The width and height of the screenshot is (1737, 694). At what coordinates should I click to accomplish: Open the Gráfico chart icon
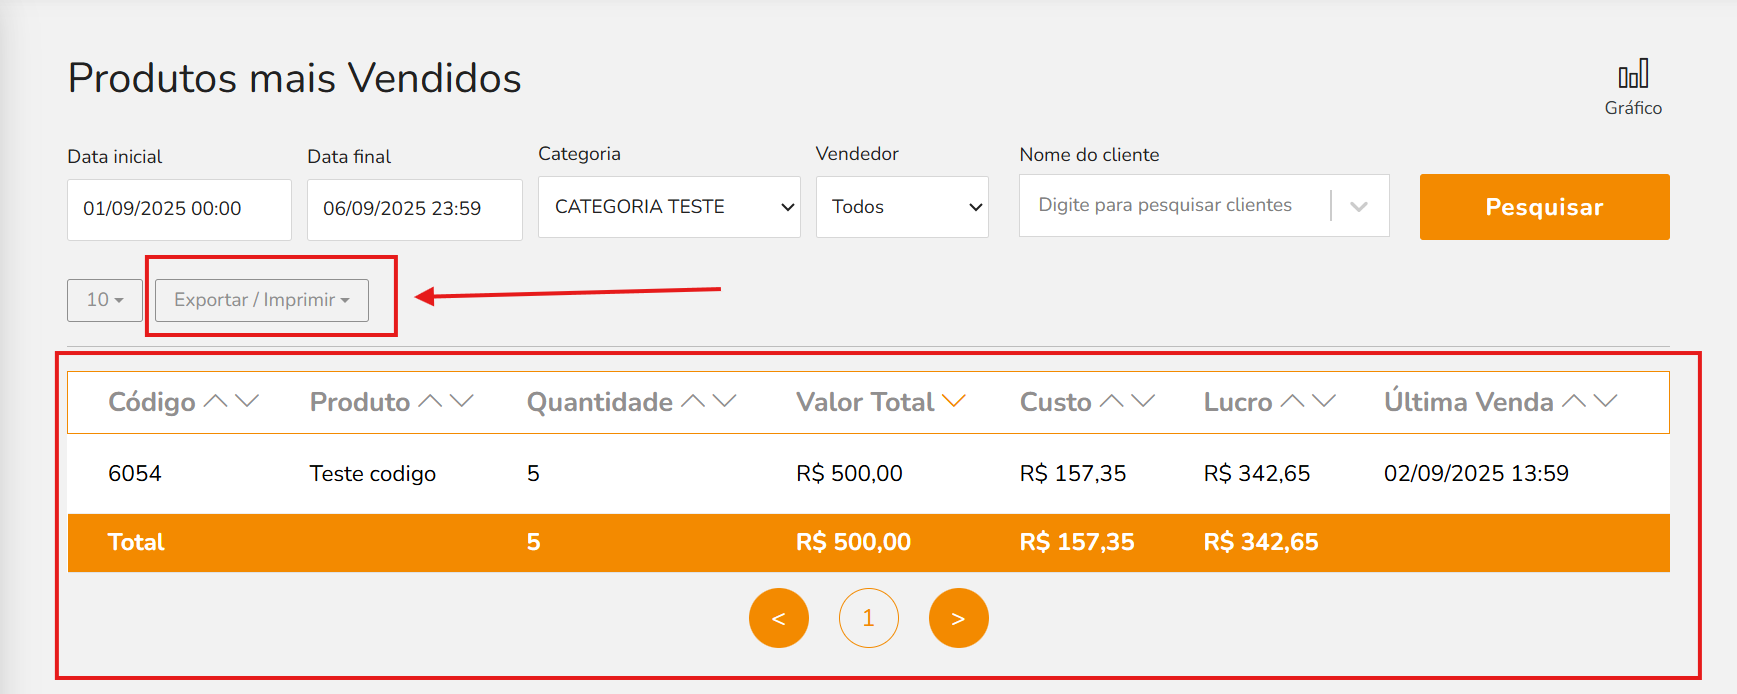[1633, 75]
